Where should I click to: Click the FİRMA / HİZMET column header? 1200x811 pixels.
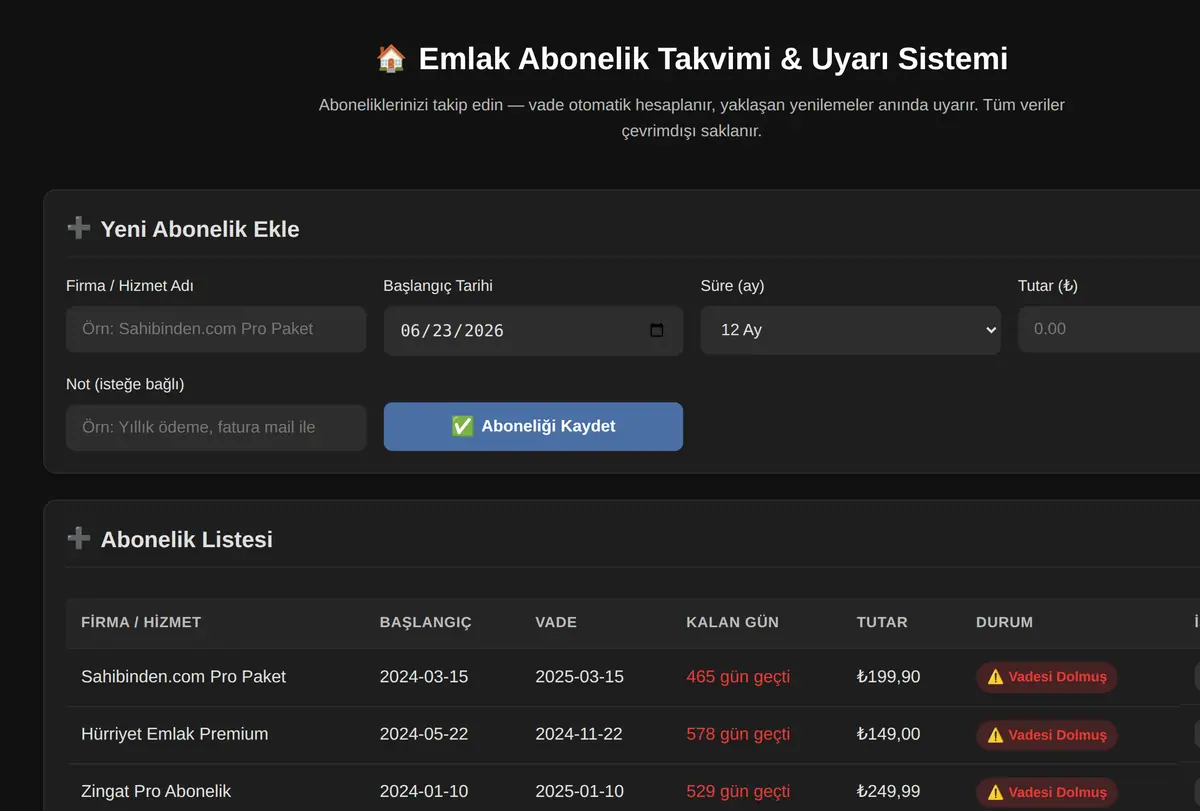141,622
